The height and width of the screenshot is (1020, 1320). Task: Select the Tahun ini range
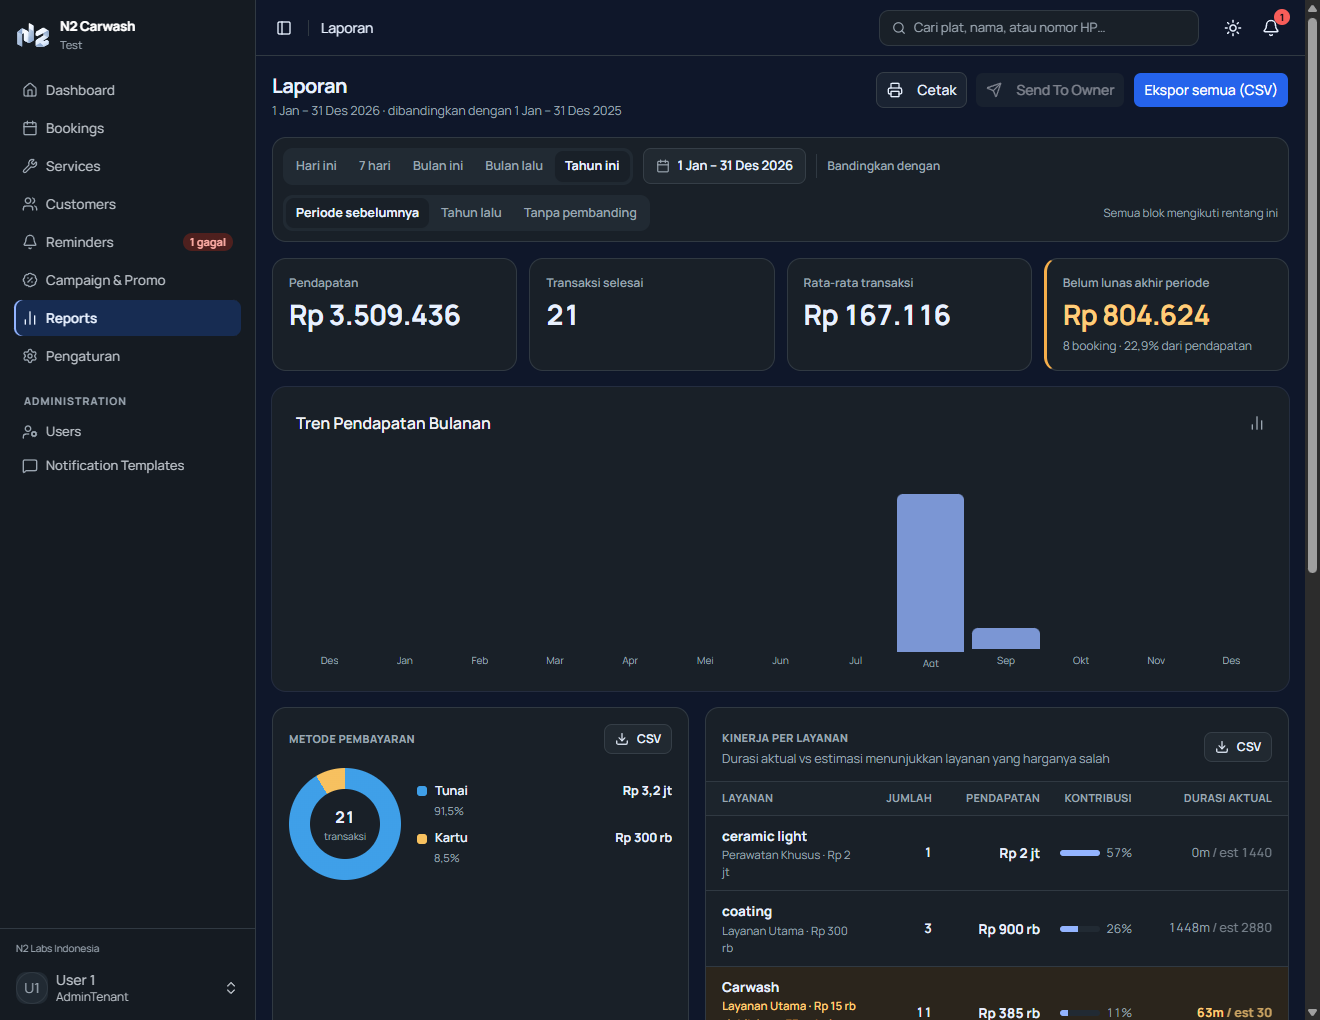[592, 166]
